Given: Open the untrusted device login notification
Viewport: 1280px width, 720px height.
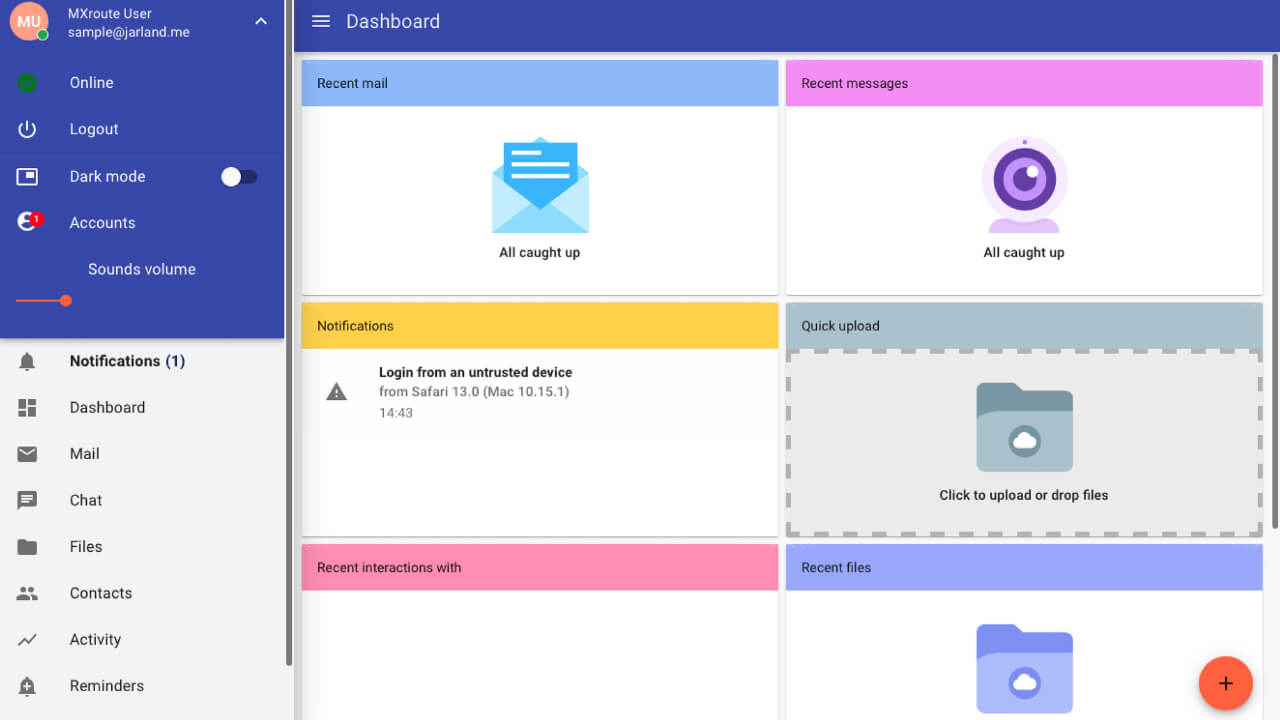Looking at the screenshot, I should pos(475,391).
